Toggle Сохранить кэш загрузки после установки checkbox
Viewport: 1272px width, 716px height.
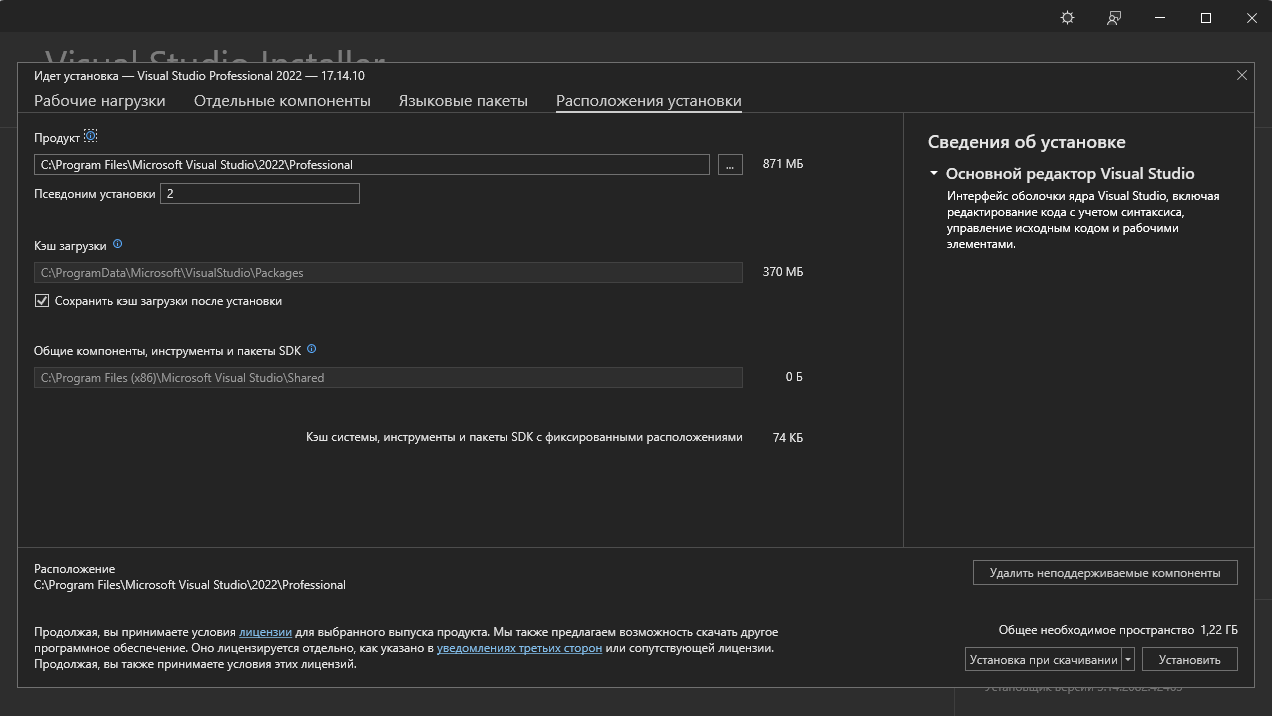42,301
